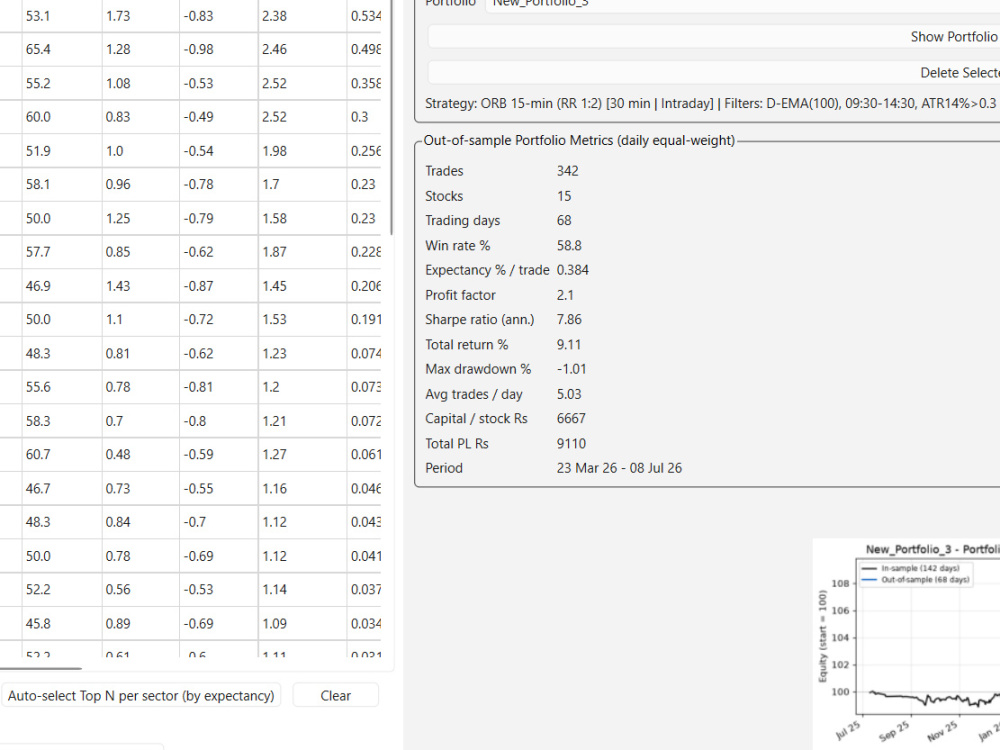Image resolution: width=1000 pixels, height=750 pixels.
Task: Click the expectancy cell 0.191
Action: point(365,320)
